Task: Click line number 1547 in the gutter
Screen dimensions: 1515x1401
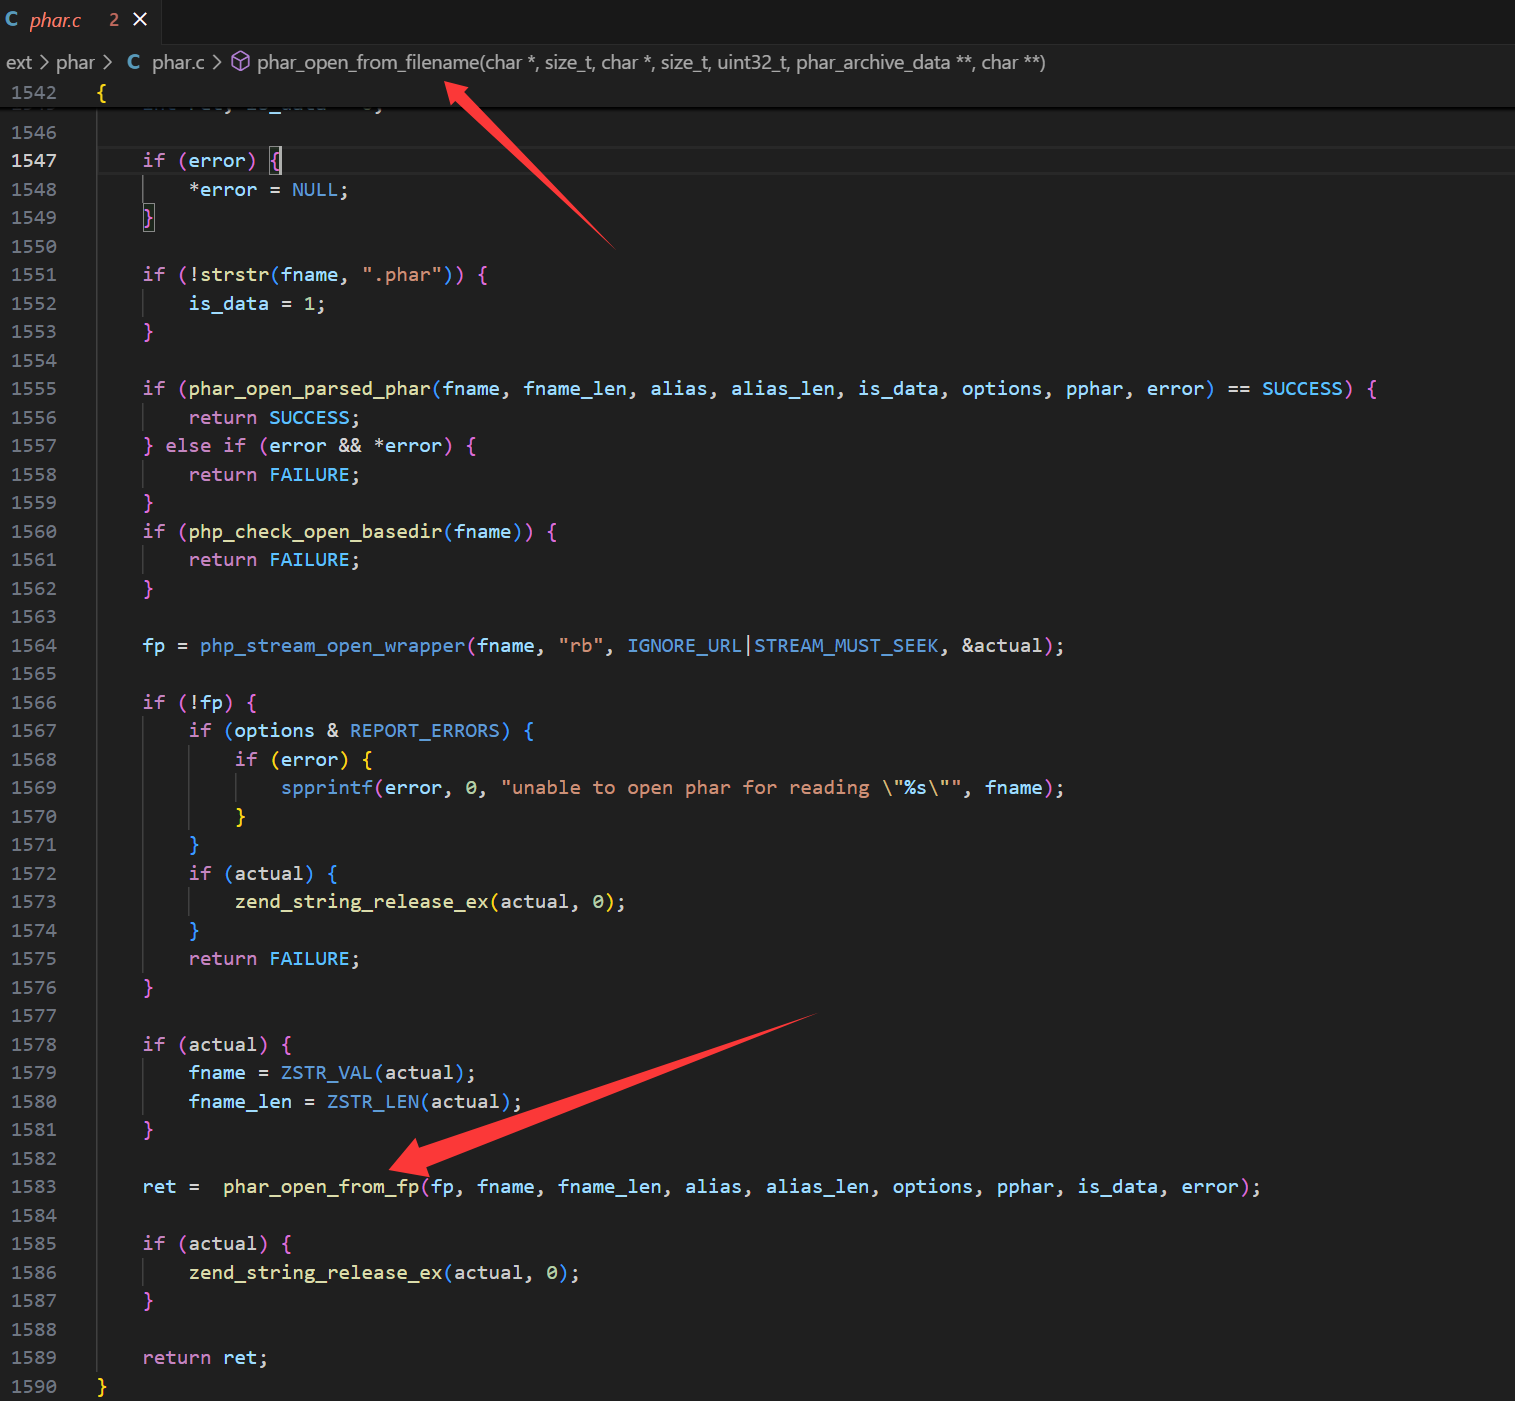Action: [34, 161]
